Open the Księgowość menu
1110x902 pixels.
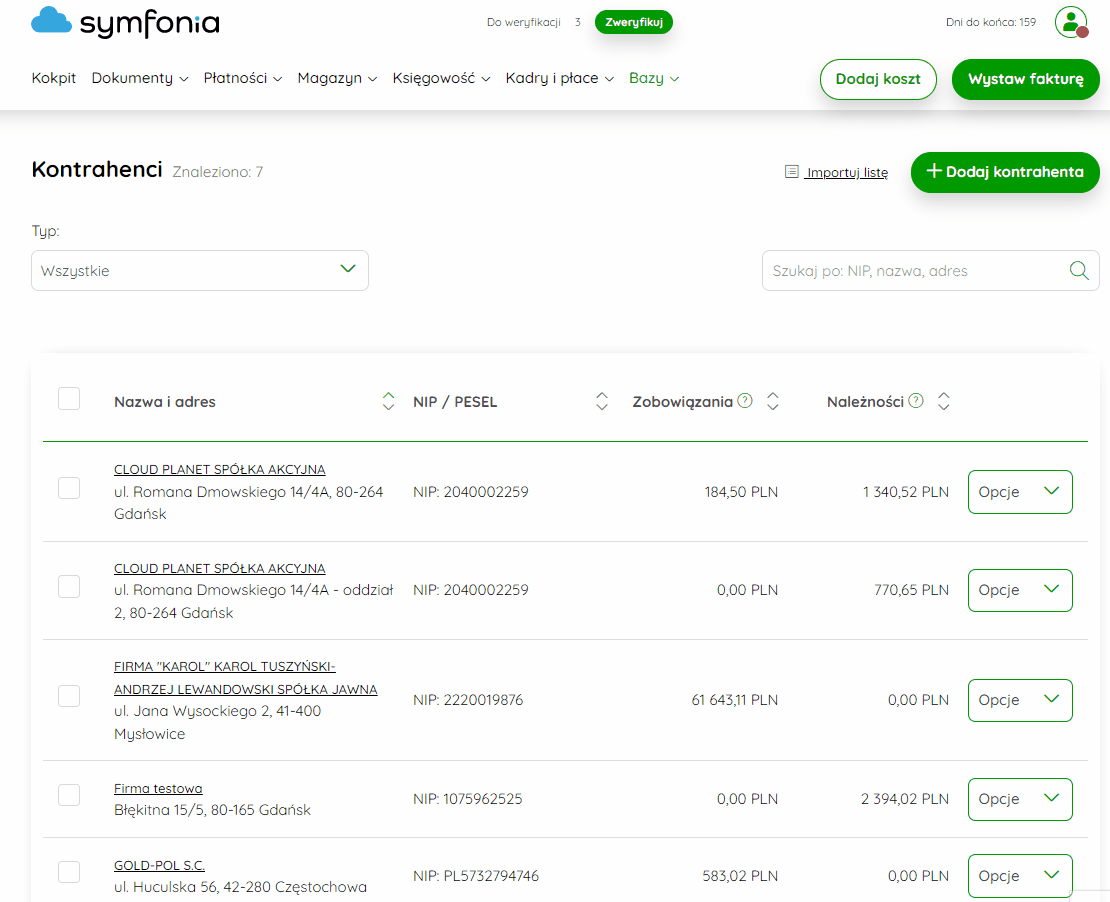pyautogui.click(x=441, y=78)
